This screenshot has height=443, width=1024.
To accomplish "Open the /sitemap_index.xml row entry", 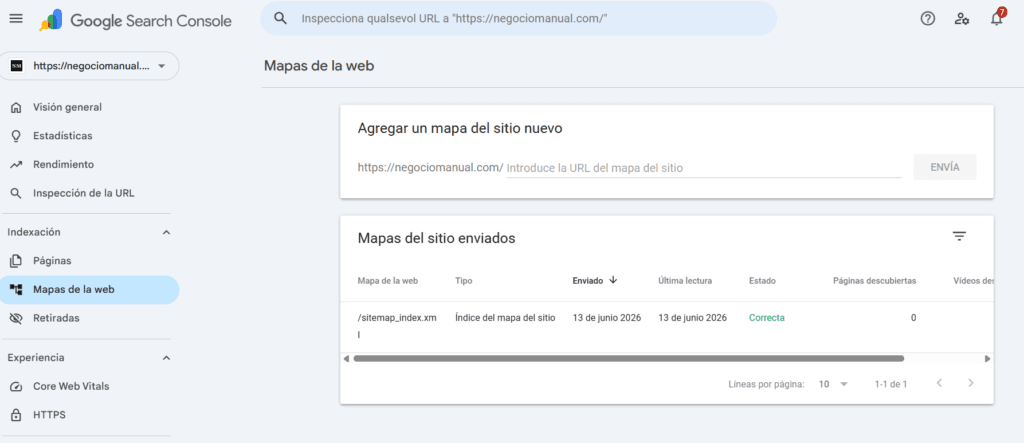I will [x=397, y=325].
